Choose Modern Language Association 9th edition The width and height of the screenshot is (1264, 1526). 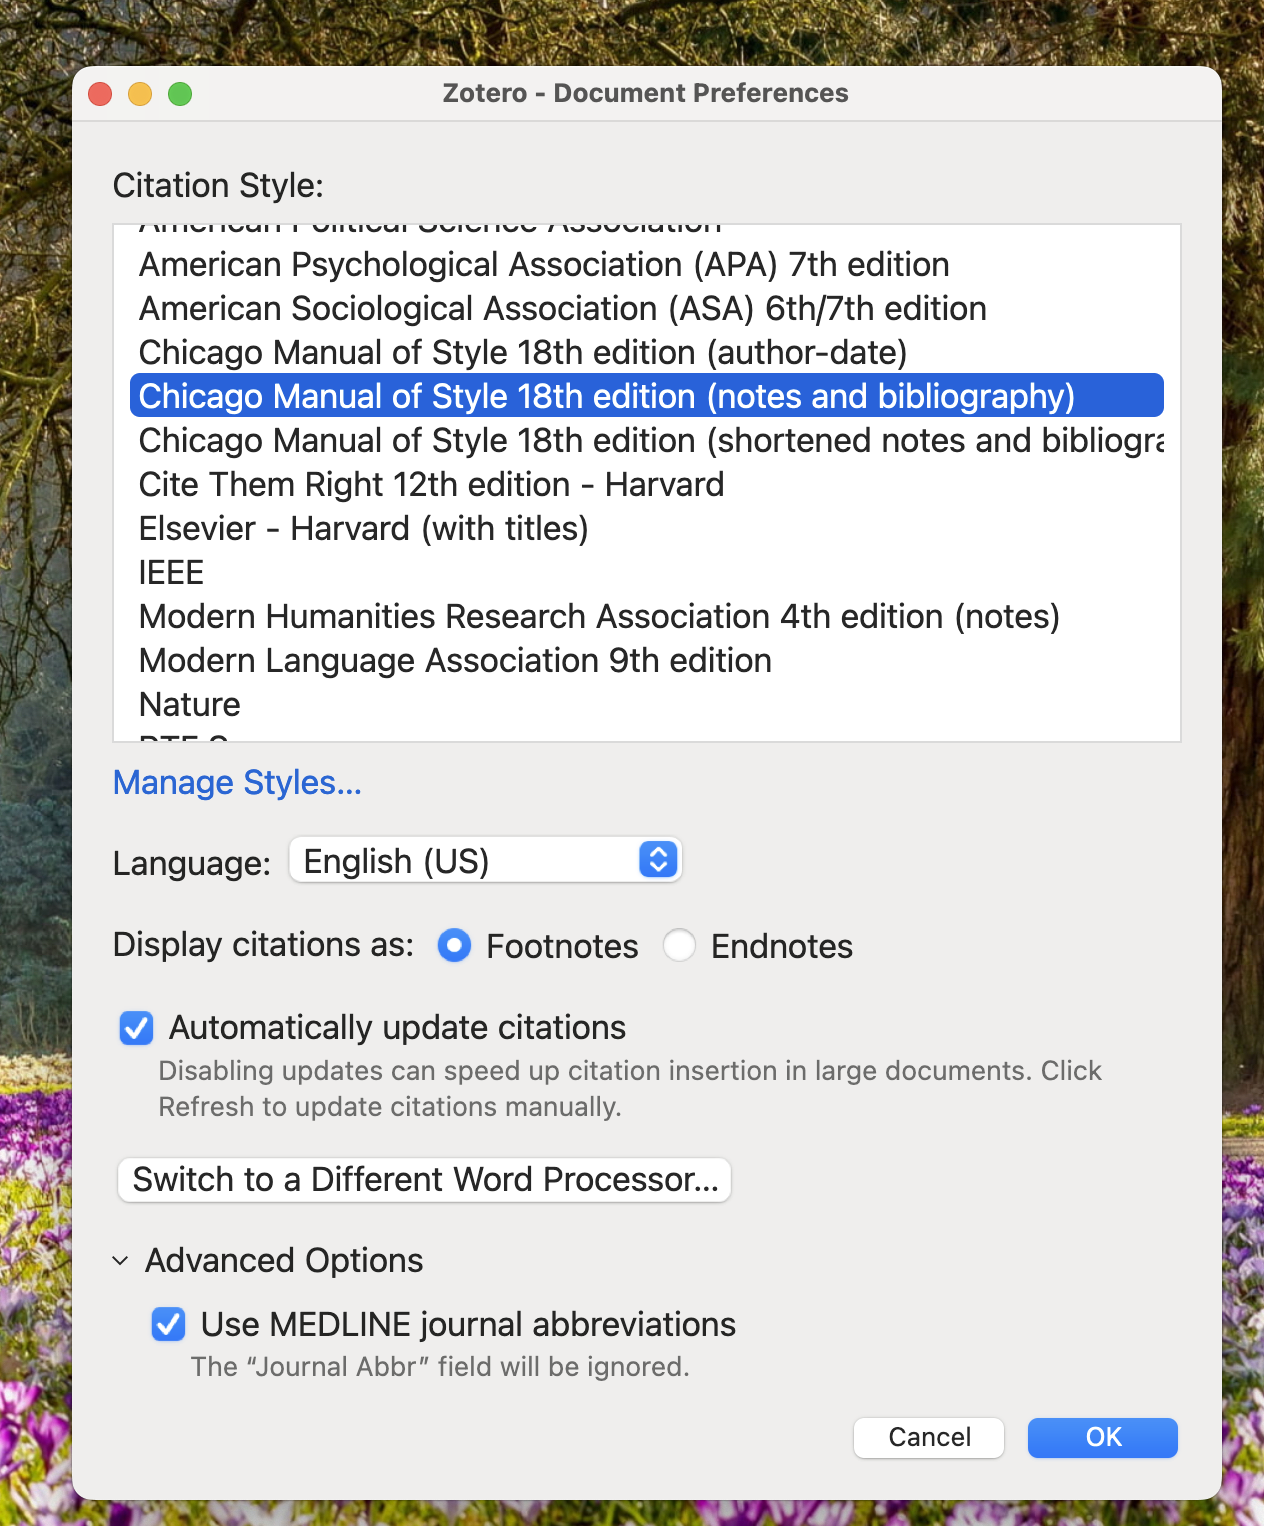tap(647, 661)
